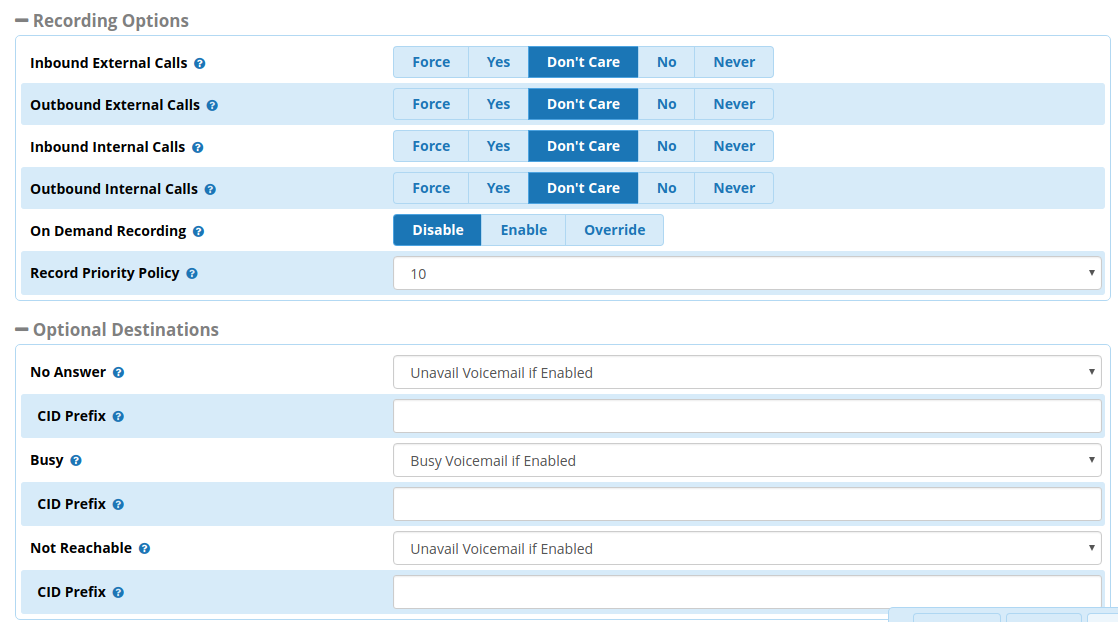Select Don't Care for Inbound External Calls
Image resolution: width=1118 pixels, height=622 pixels.
[583, 62]
